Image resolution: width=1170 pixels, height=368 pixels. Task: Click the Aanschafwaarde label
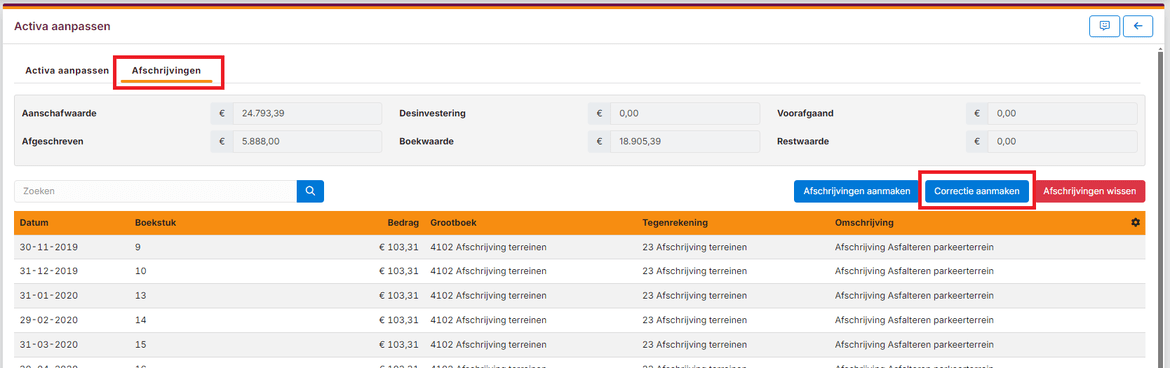(60, 114)
